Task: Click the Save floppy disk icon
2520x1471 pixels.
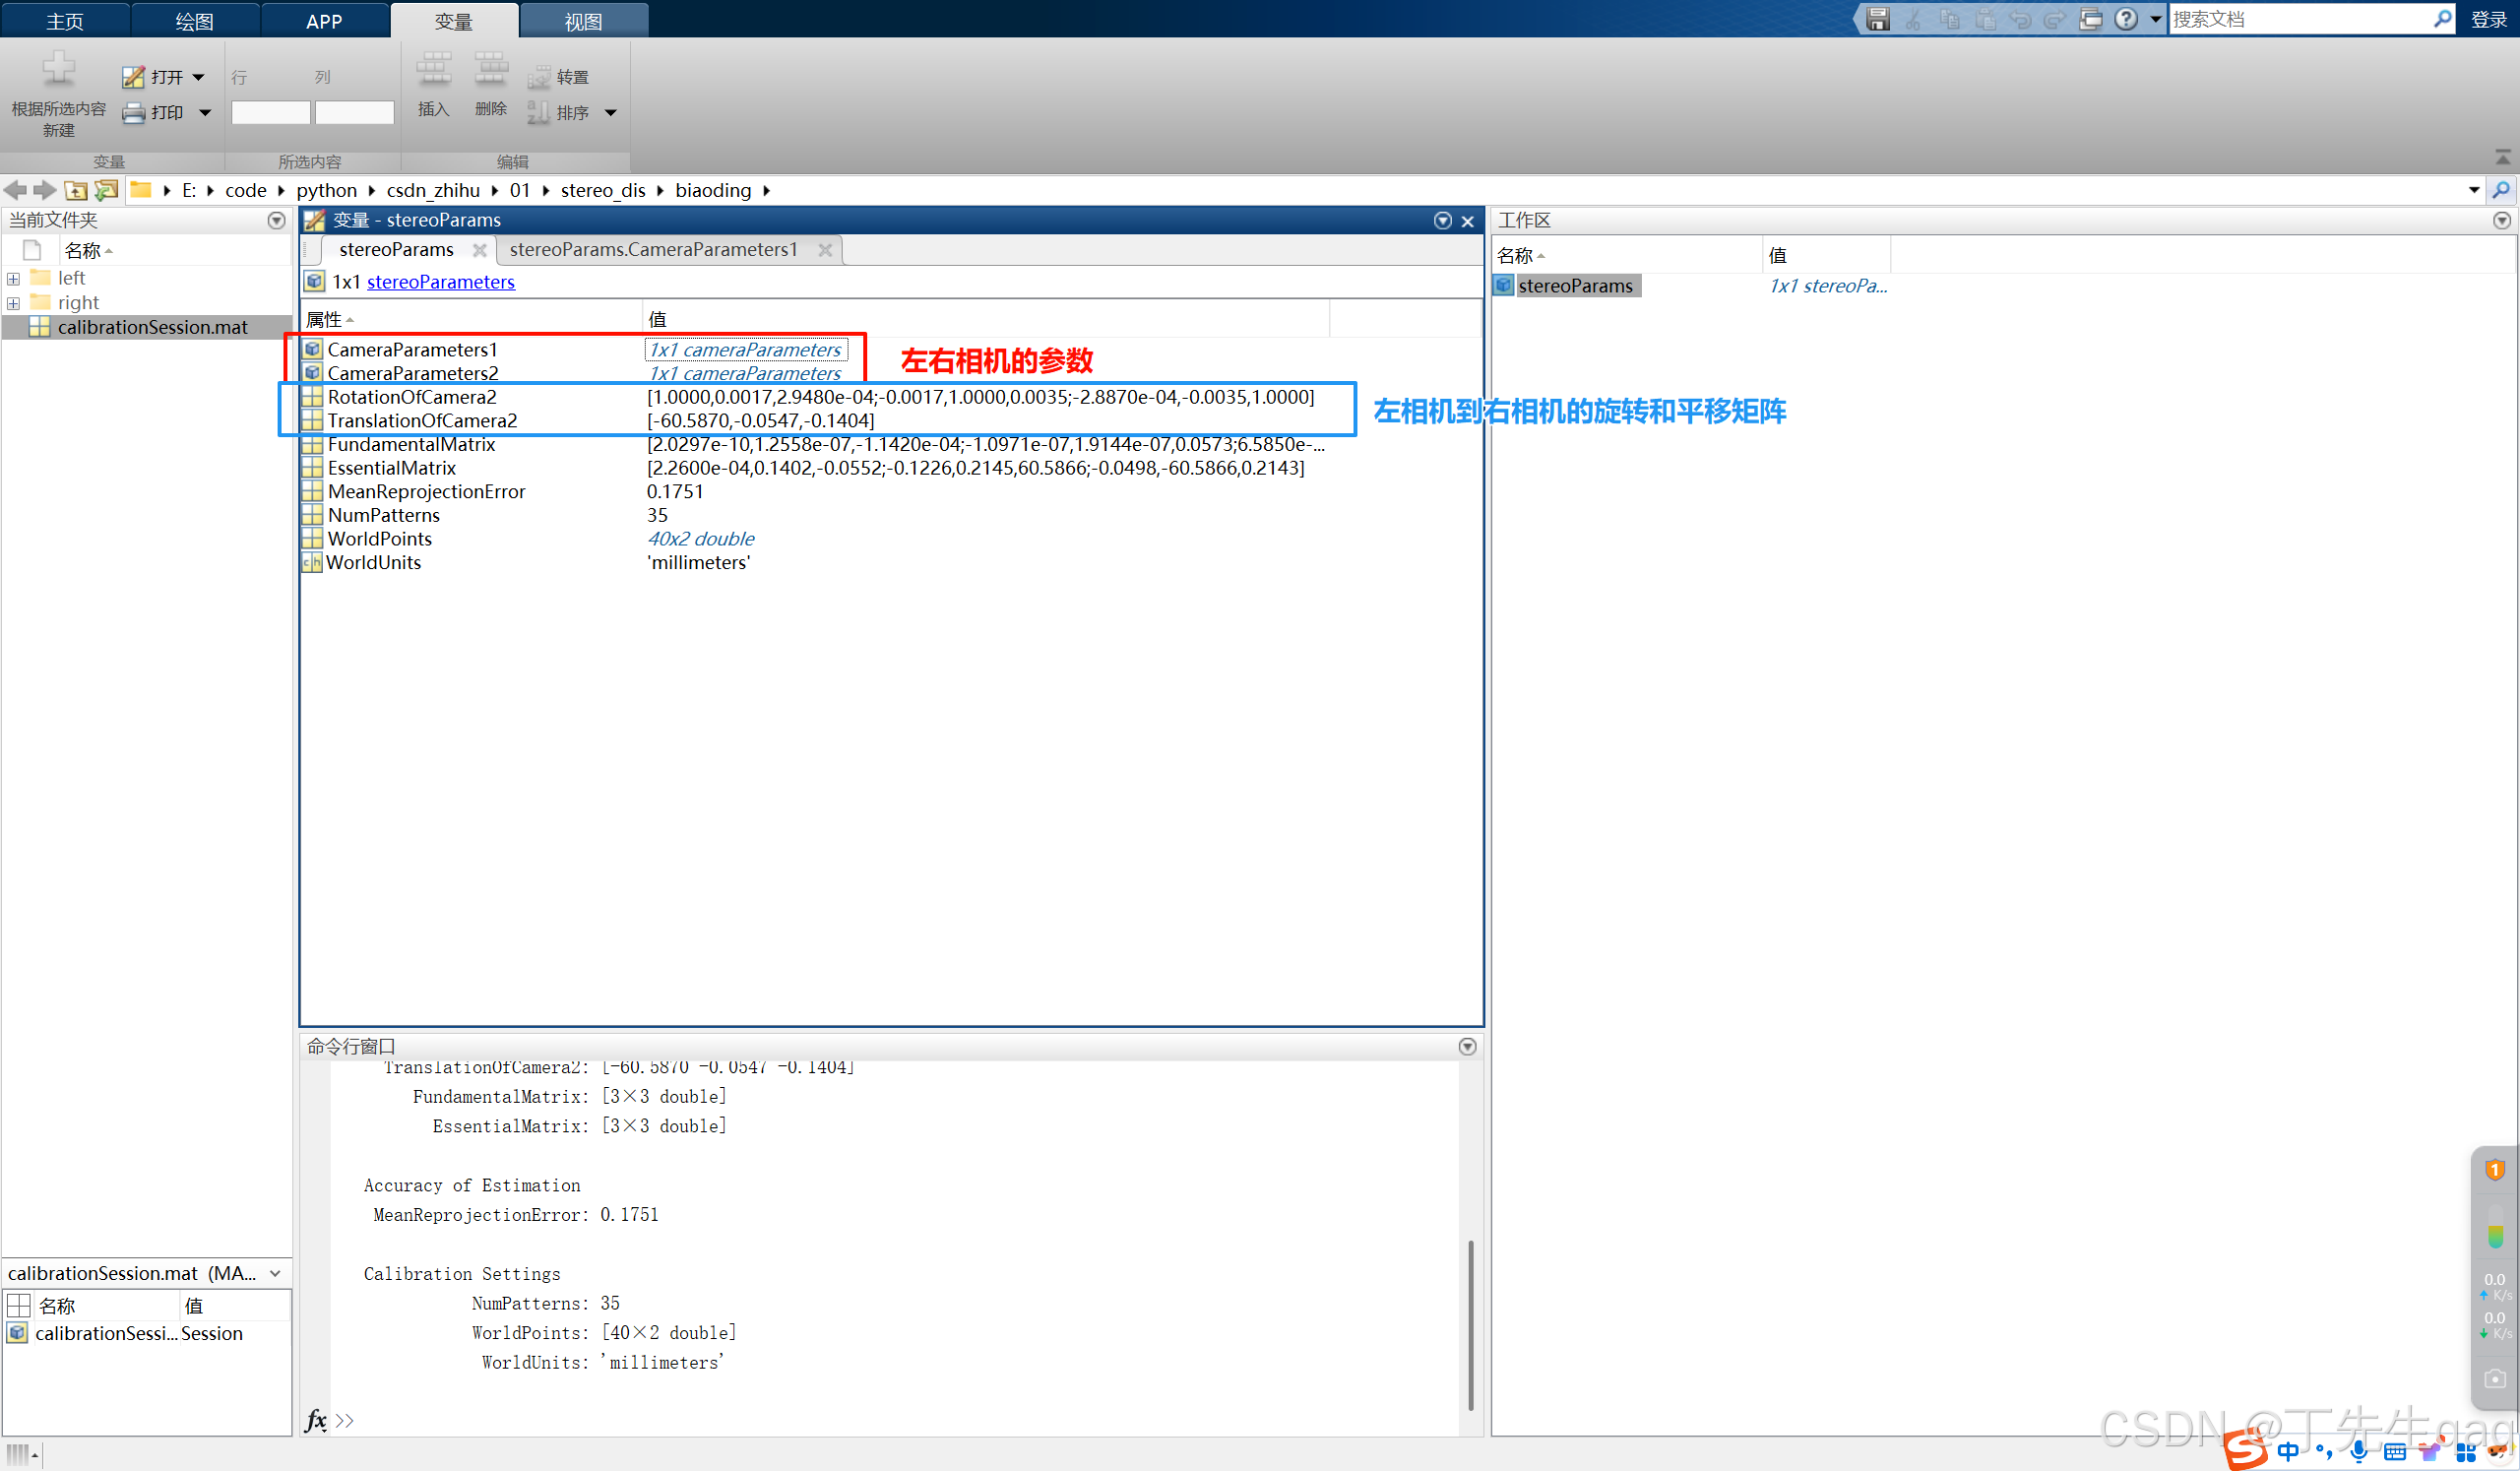Action: point(1877,19)
